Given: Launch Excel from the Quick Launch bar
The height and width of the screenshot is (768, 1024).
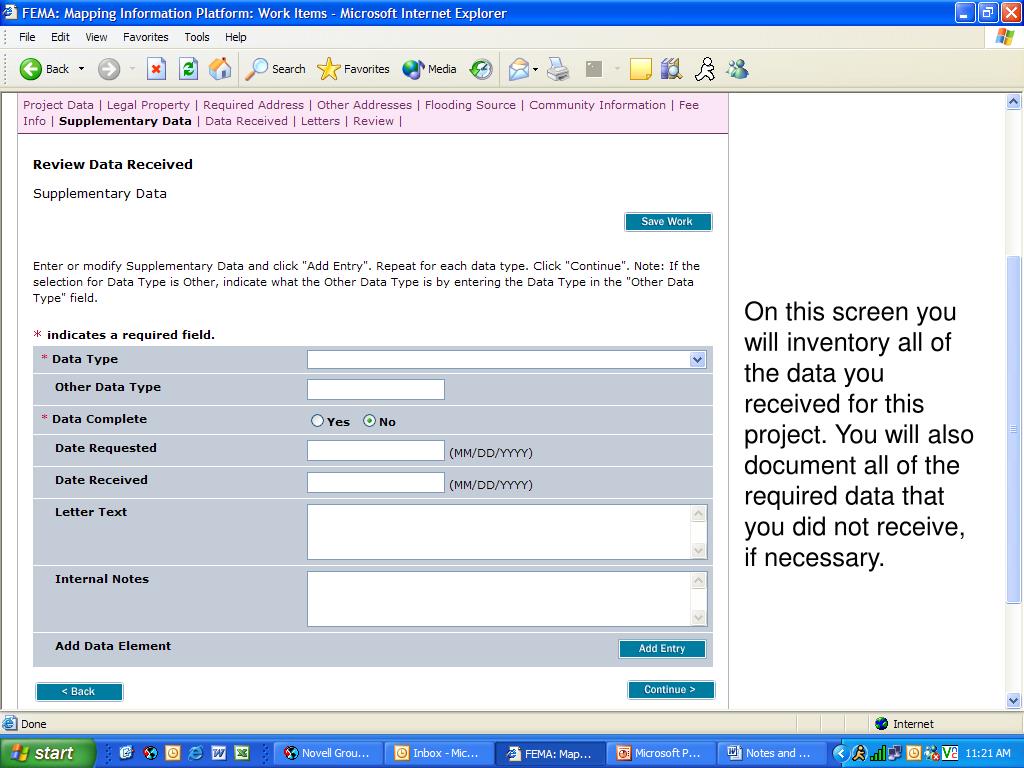Looking at the screenshot, I should [242, 753].
